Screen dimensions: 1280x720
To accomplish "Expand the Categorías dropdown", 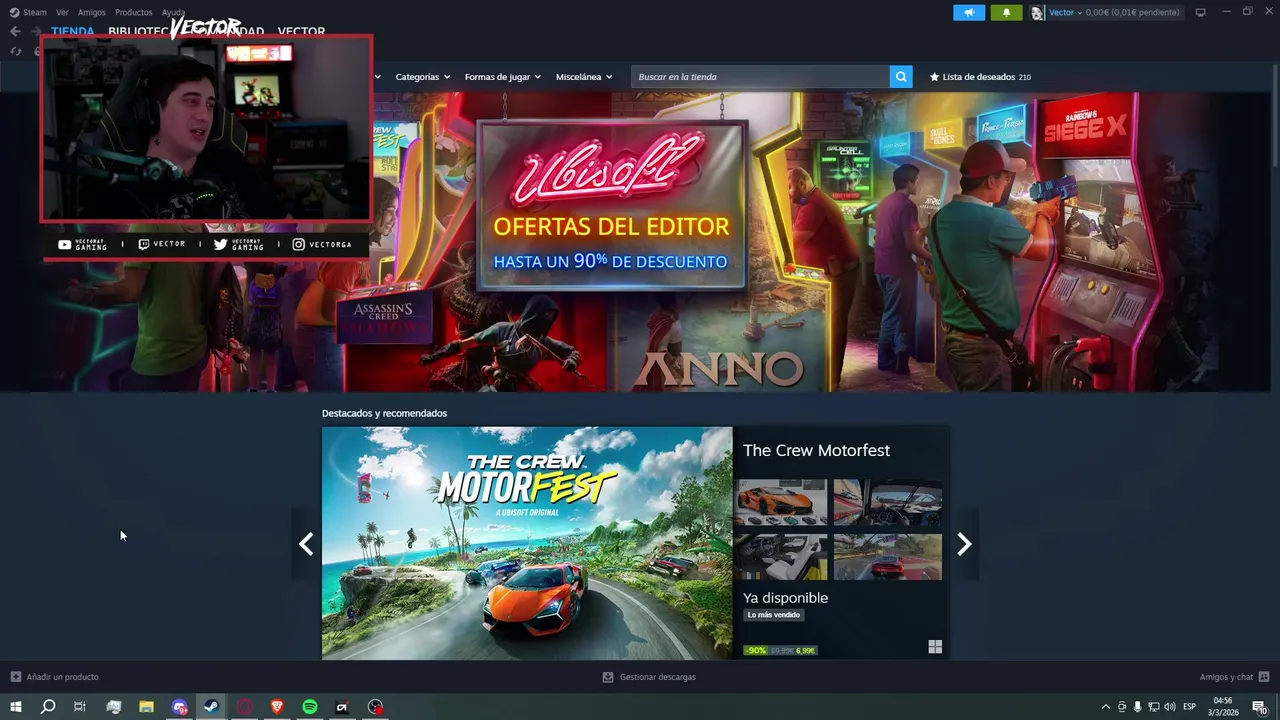I will [x=422, y=77].
